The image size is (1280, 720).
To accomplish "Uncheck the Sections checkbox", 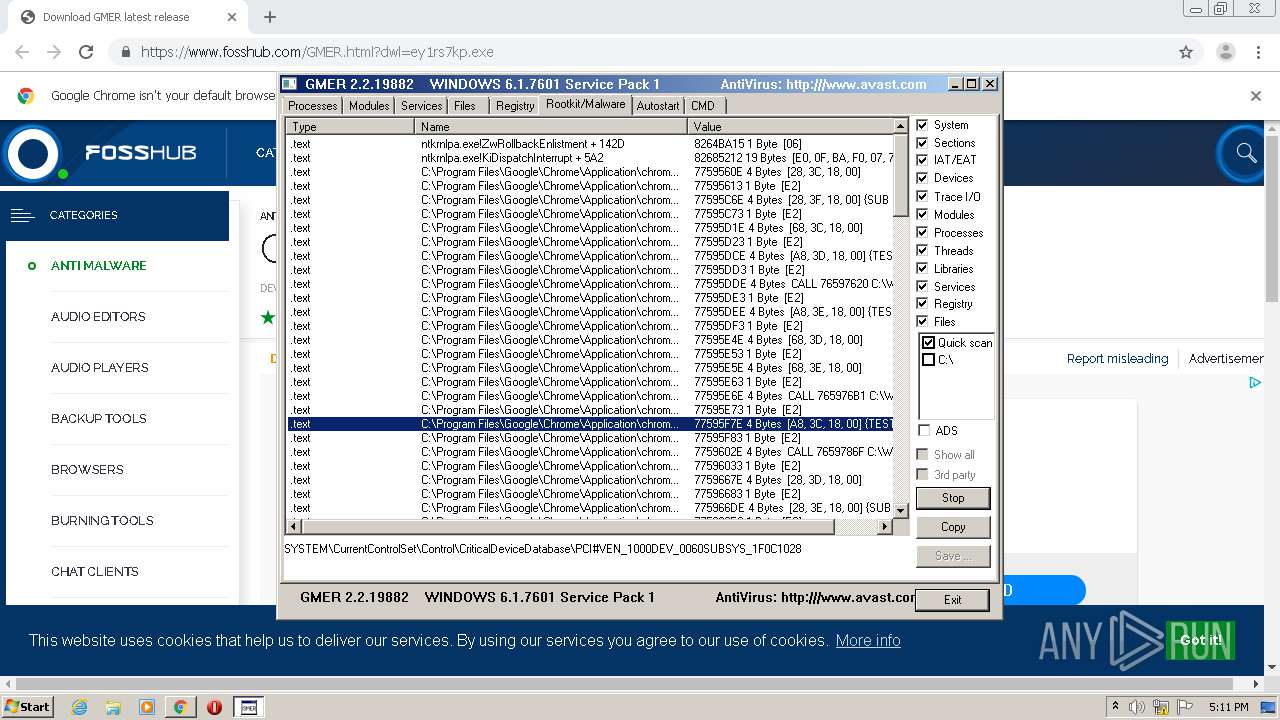I will tap(922, 143).
